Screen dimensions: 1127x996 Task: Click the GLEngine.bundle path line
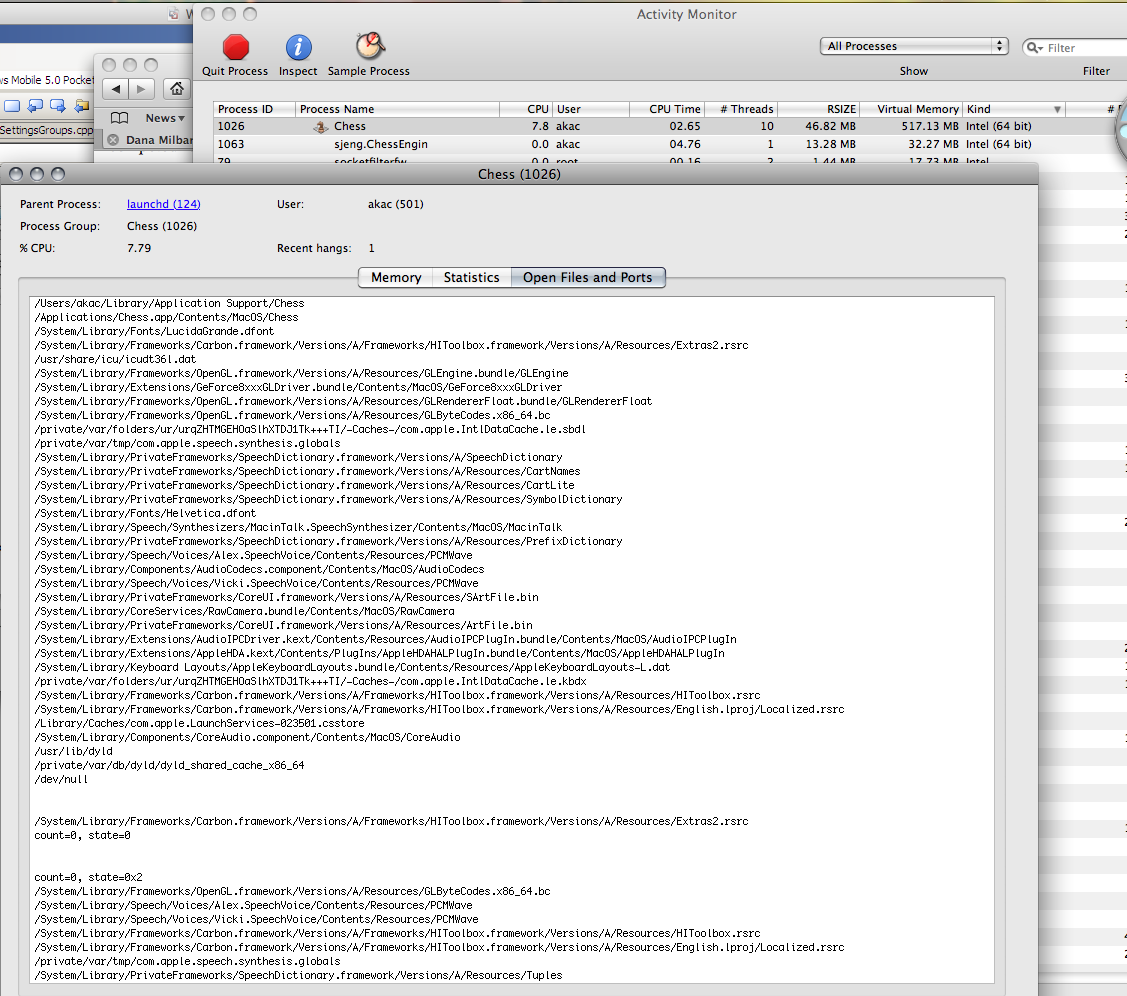tap(301, 374)
